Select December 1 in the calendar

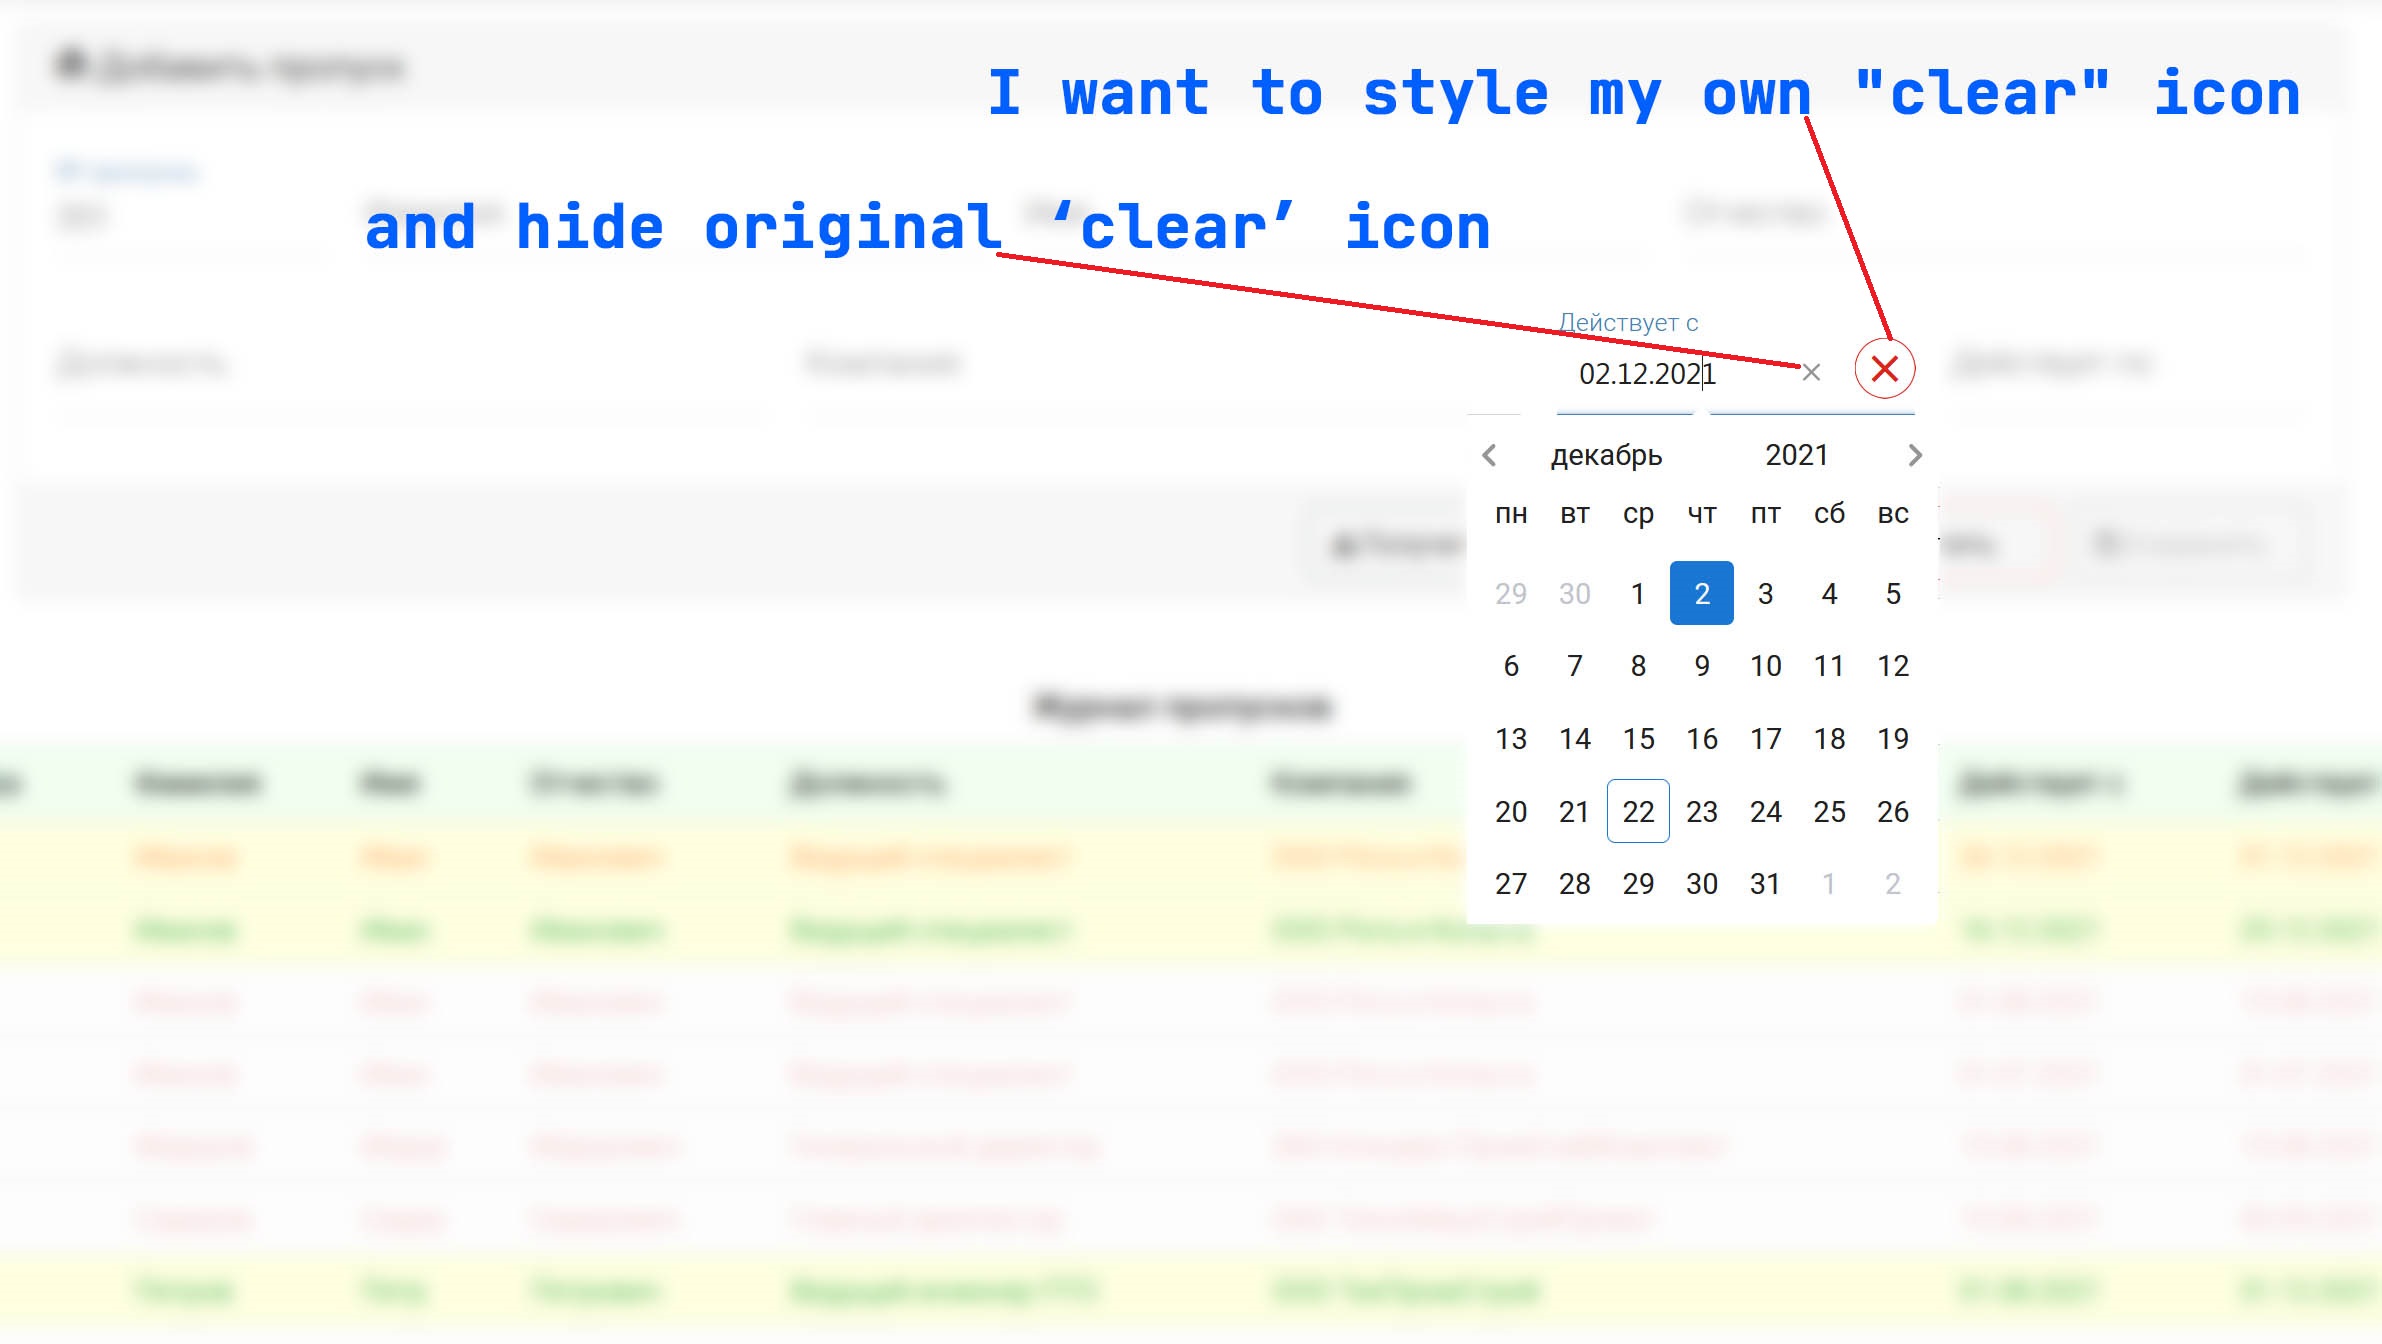coord(1637,592)
